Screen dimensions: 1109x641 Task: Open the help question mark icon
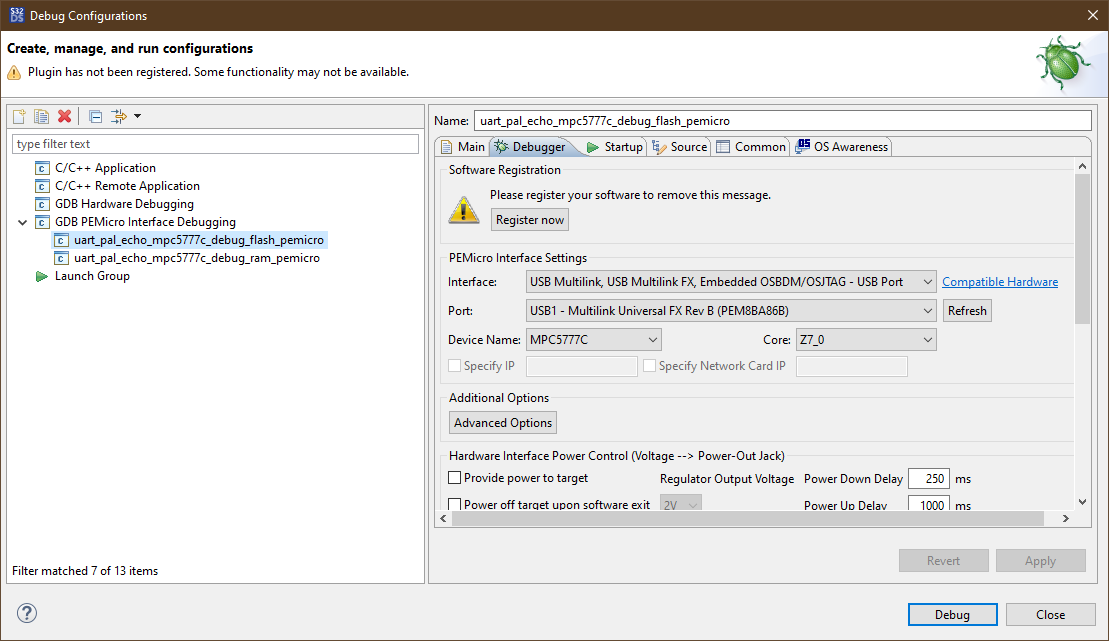27,613
